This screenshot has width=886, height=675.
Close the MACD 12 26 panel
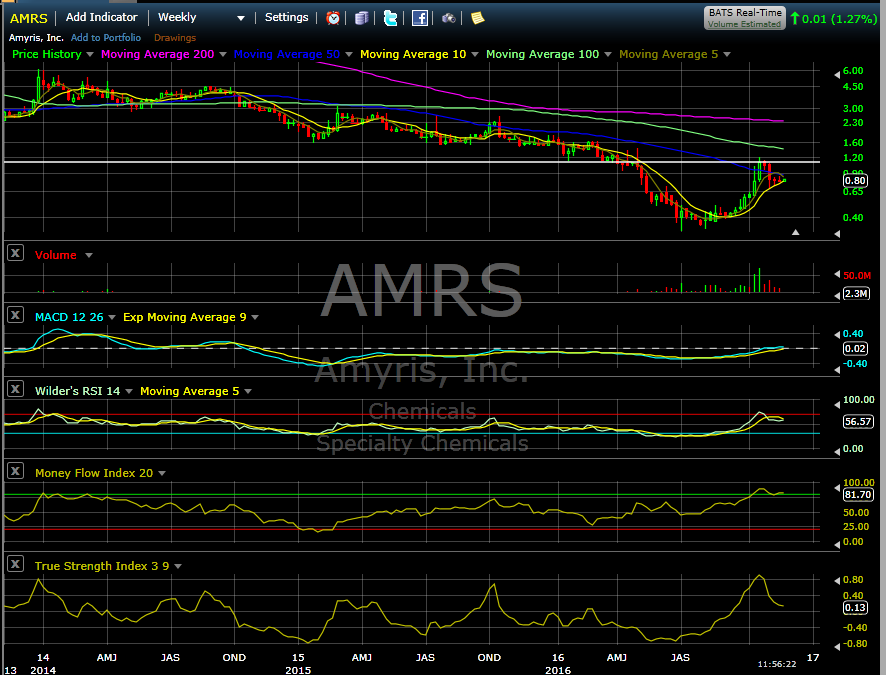click(x=15, y=316)
